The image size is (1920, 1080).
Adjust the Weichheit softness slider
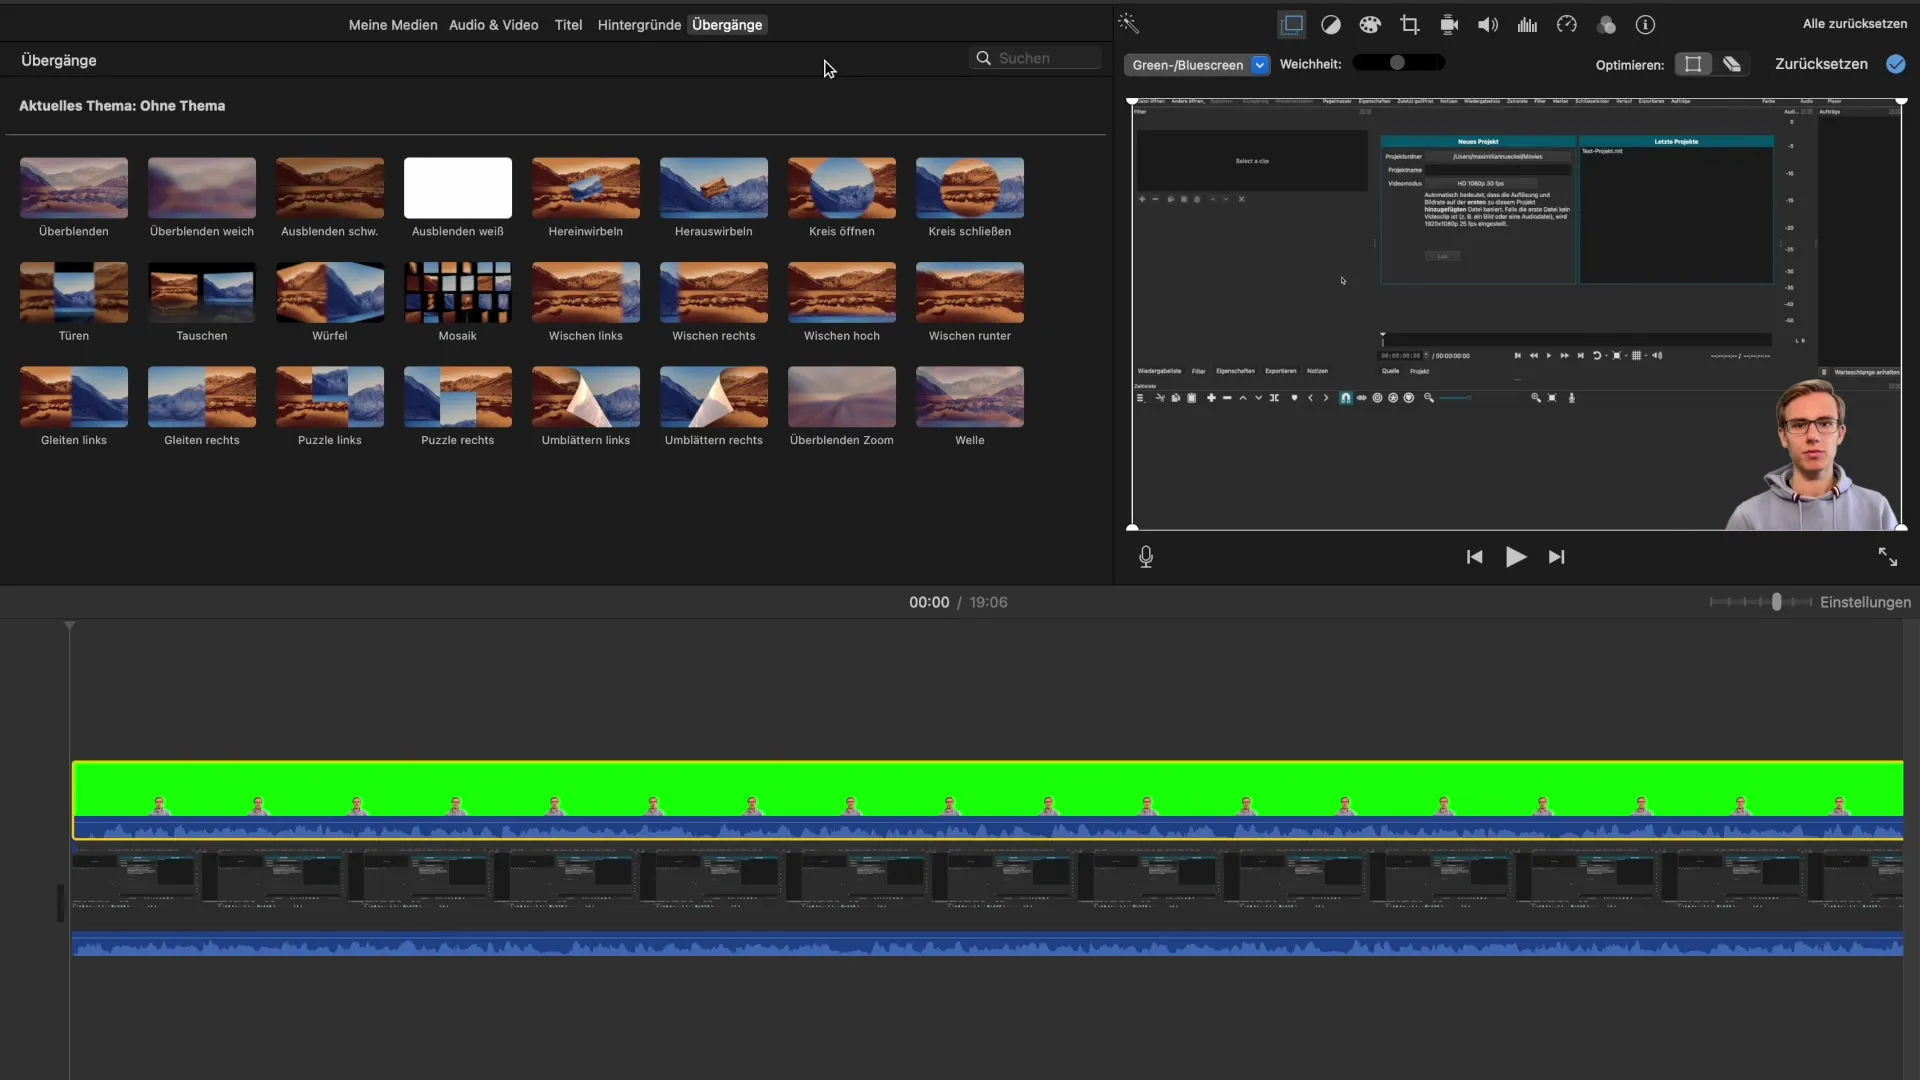point(1398,63)
